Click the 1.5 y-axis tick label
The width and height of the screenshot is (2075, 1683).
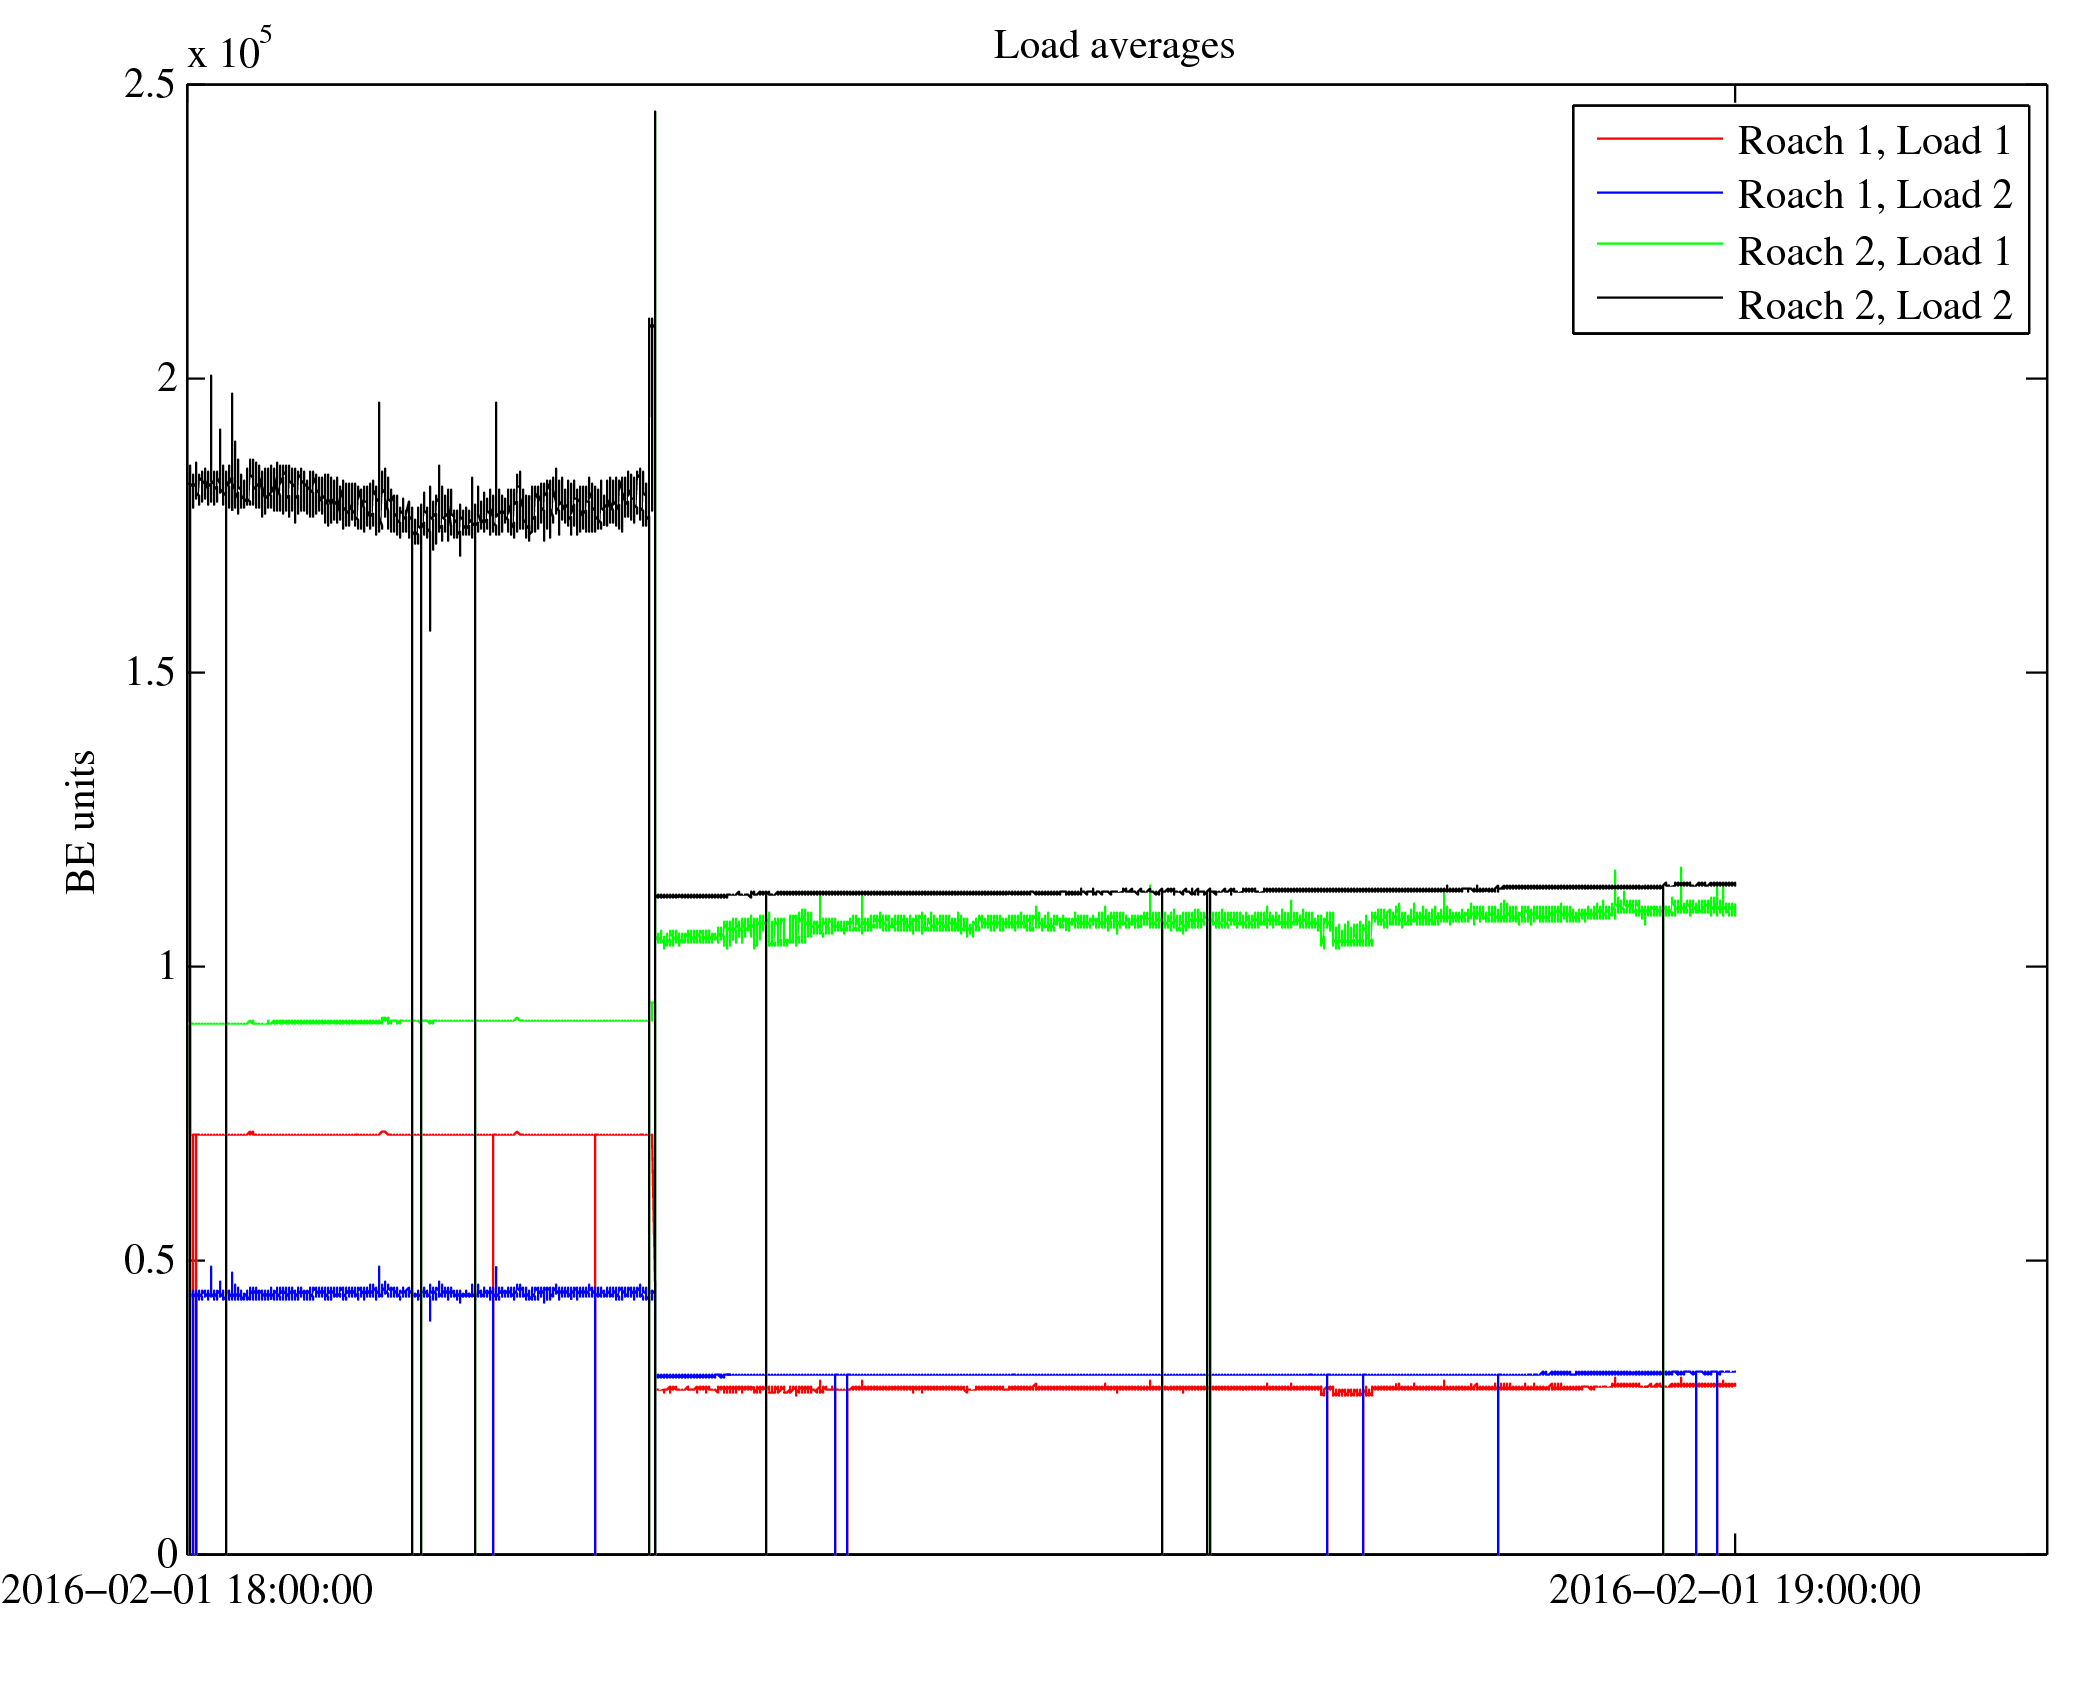(149, 672)
